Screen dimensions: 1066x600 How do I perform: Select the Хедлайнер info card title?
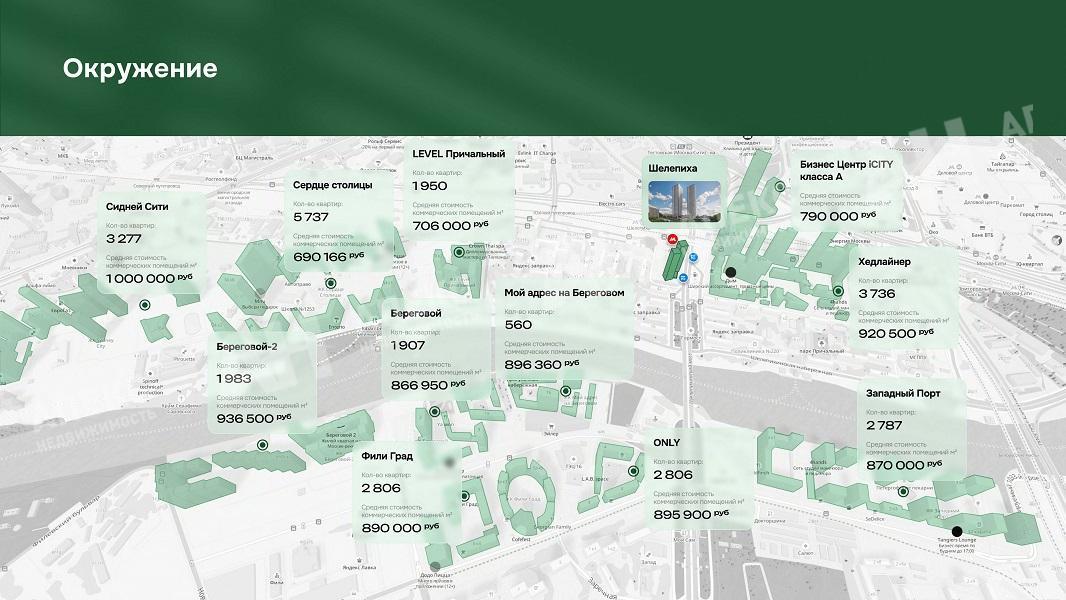(x=884, y=262)
